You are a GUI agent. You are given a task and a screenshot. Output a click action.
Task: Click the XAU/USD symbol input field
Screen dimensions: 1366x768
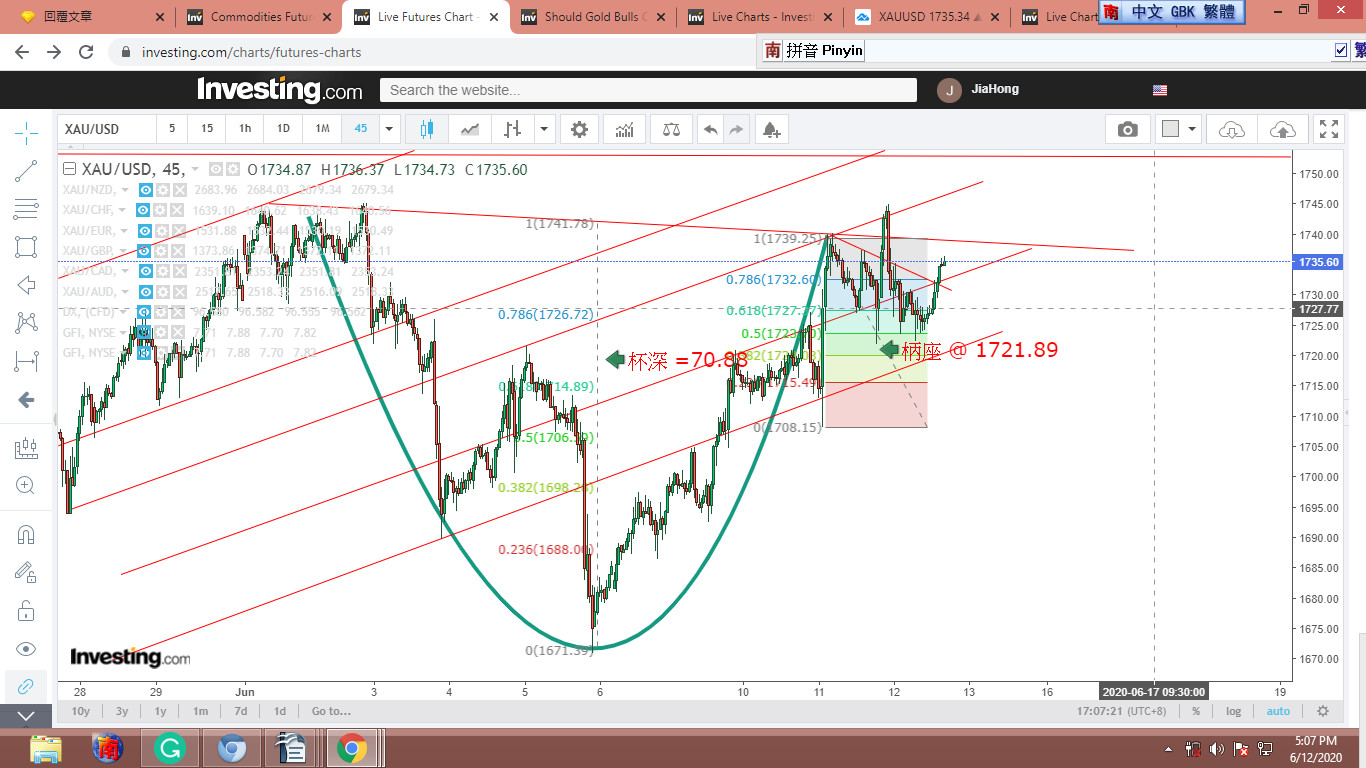coord(107,129)
